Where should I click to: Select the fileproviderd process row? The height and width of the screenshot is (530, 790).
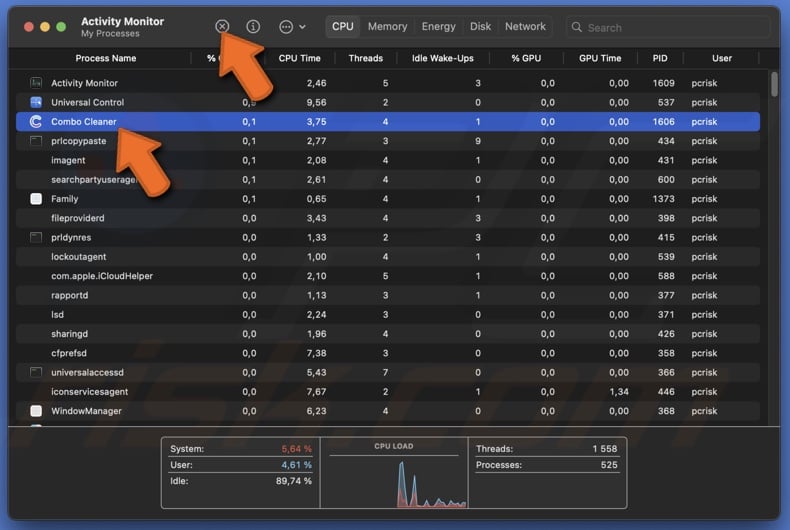388,218
